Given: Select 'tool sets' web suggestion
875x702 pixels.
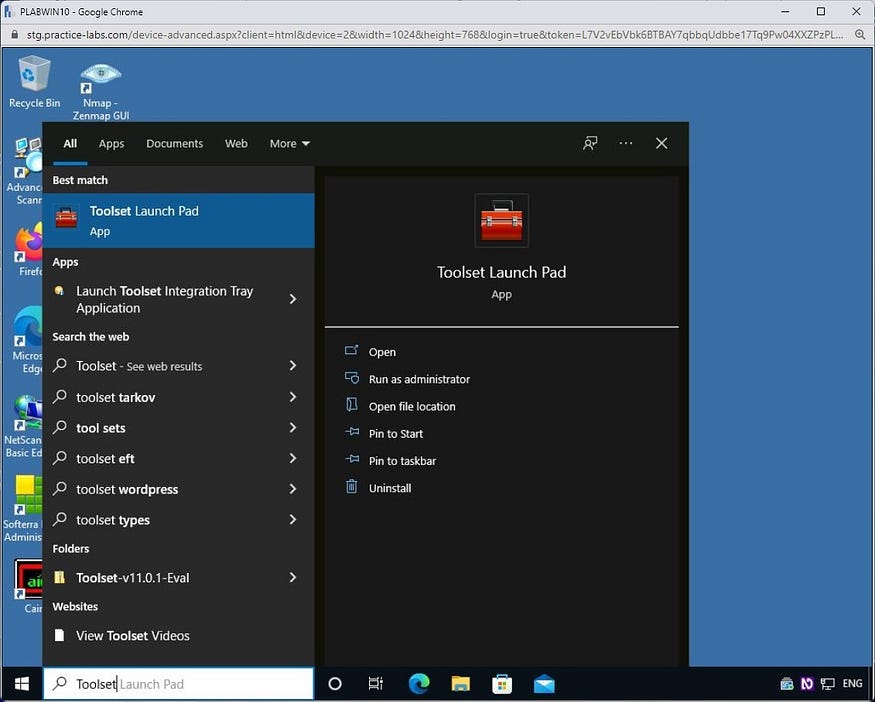Looking at the screenshot, I should point(179,427).
